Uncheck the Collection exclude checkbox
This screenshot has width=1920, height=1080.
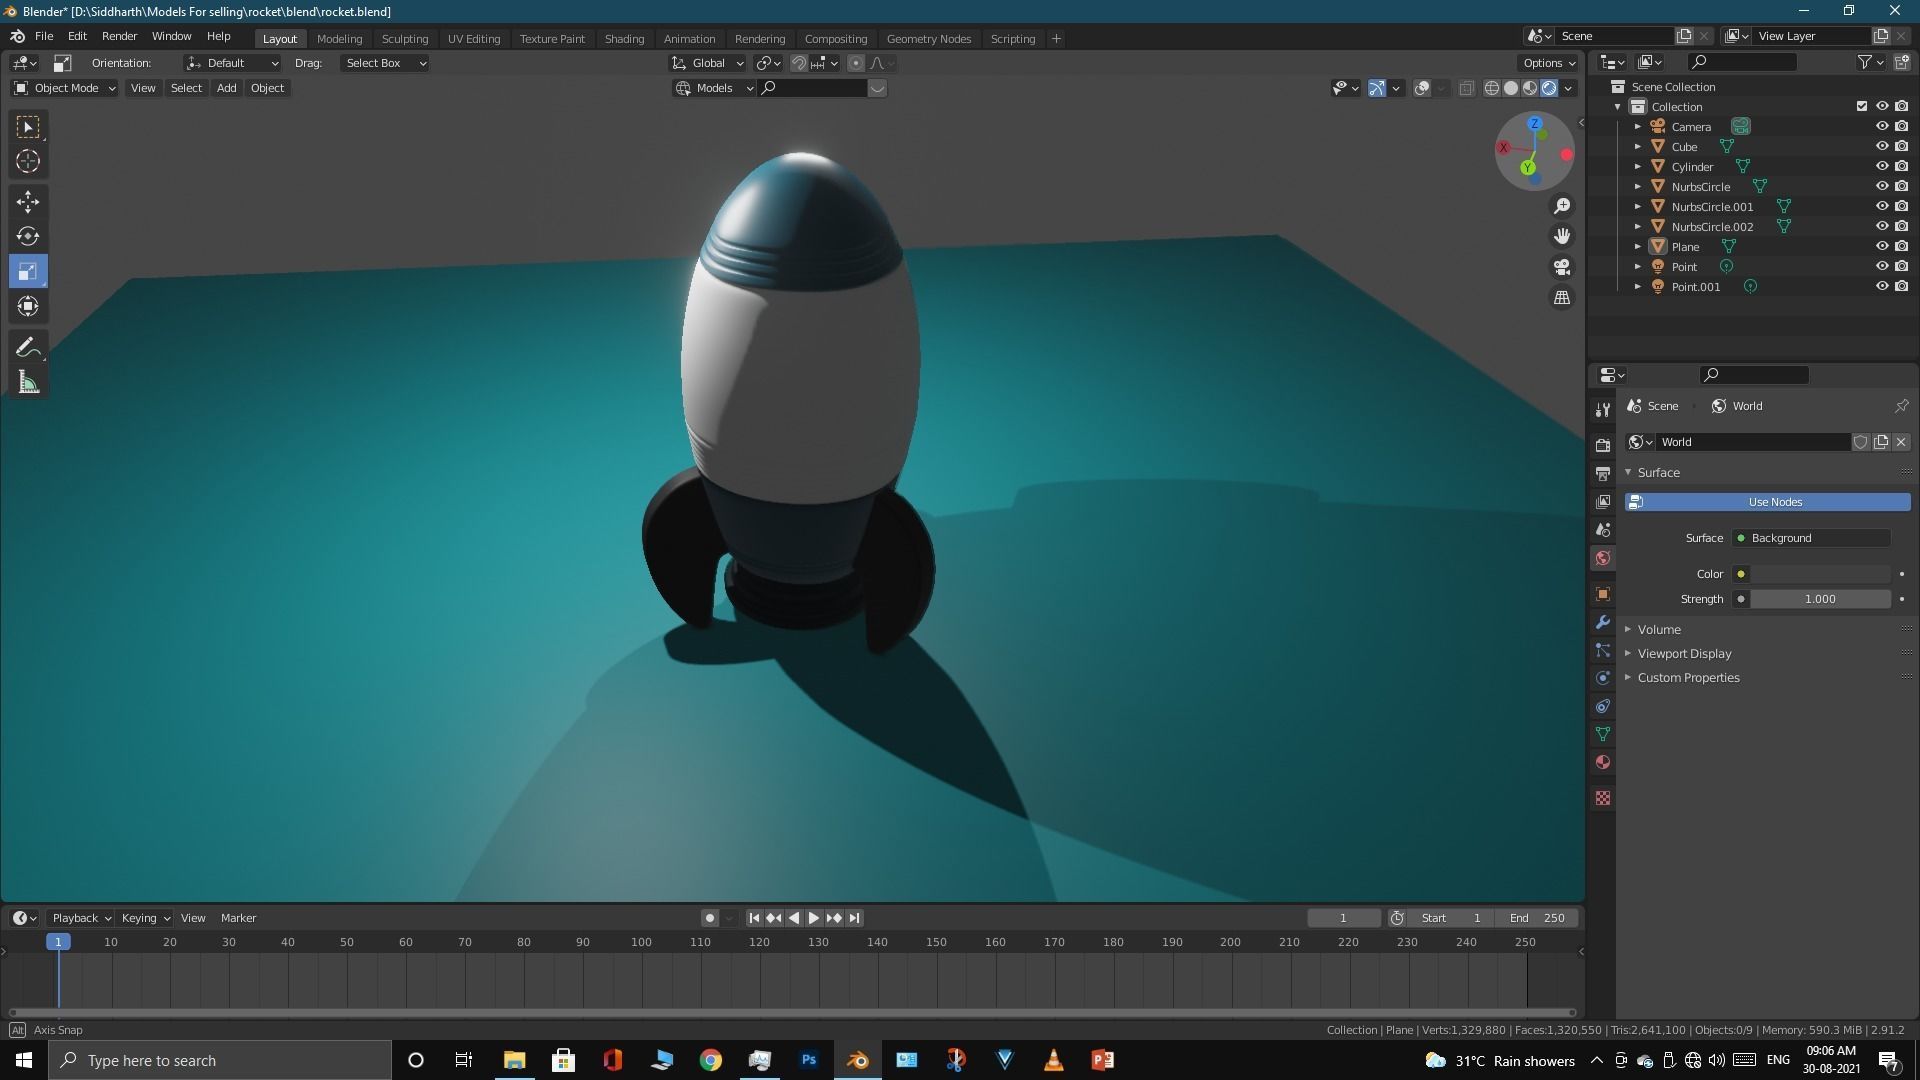point(1861,106)
